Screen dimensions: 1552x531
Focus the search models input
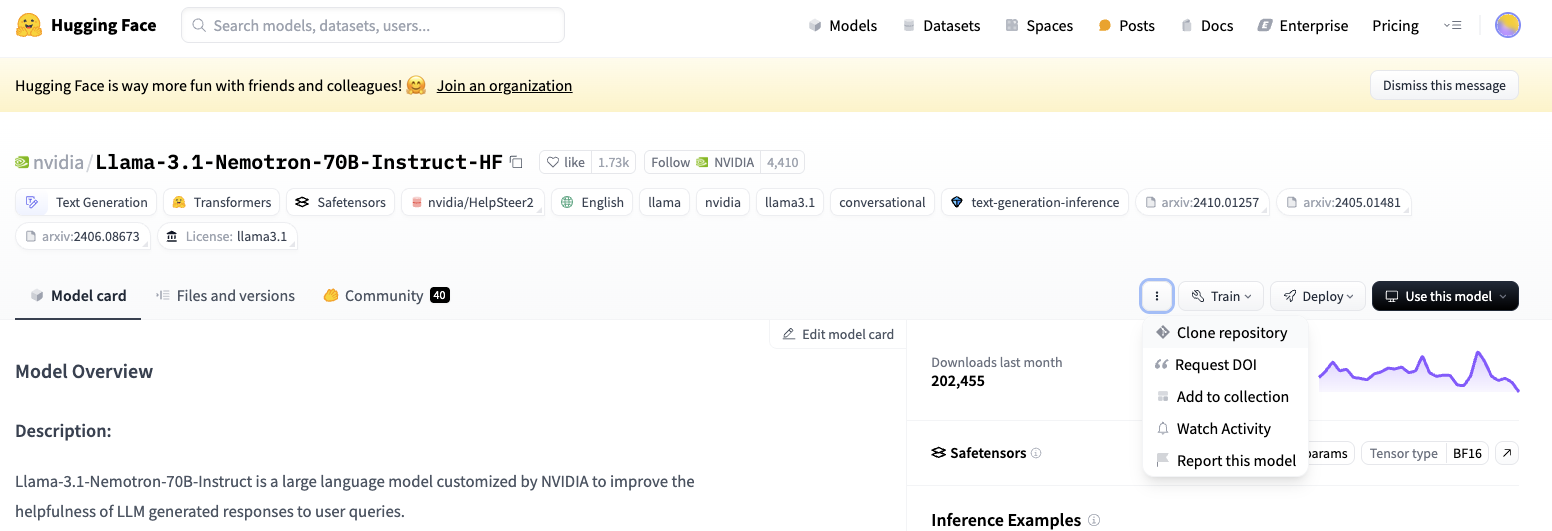373,25
